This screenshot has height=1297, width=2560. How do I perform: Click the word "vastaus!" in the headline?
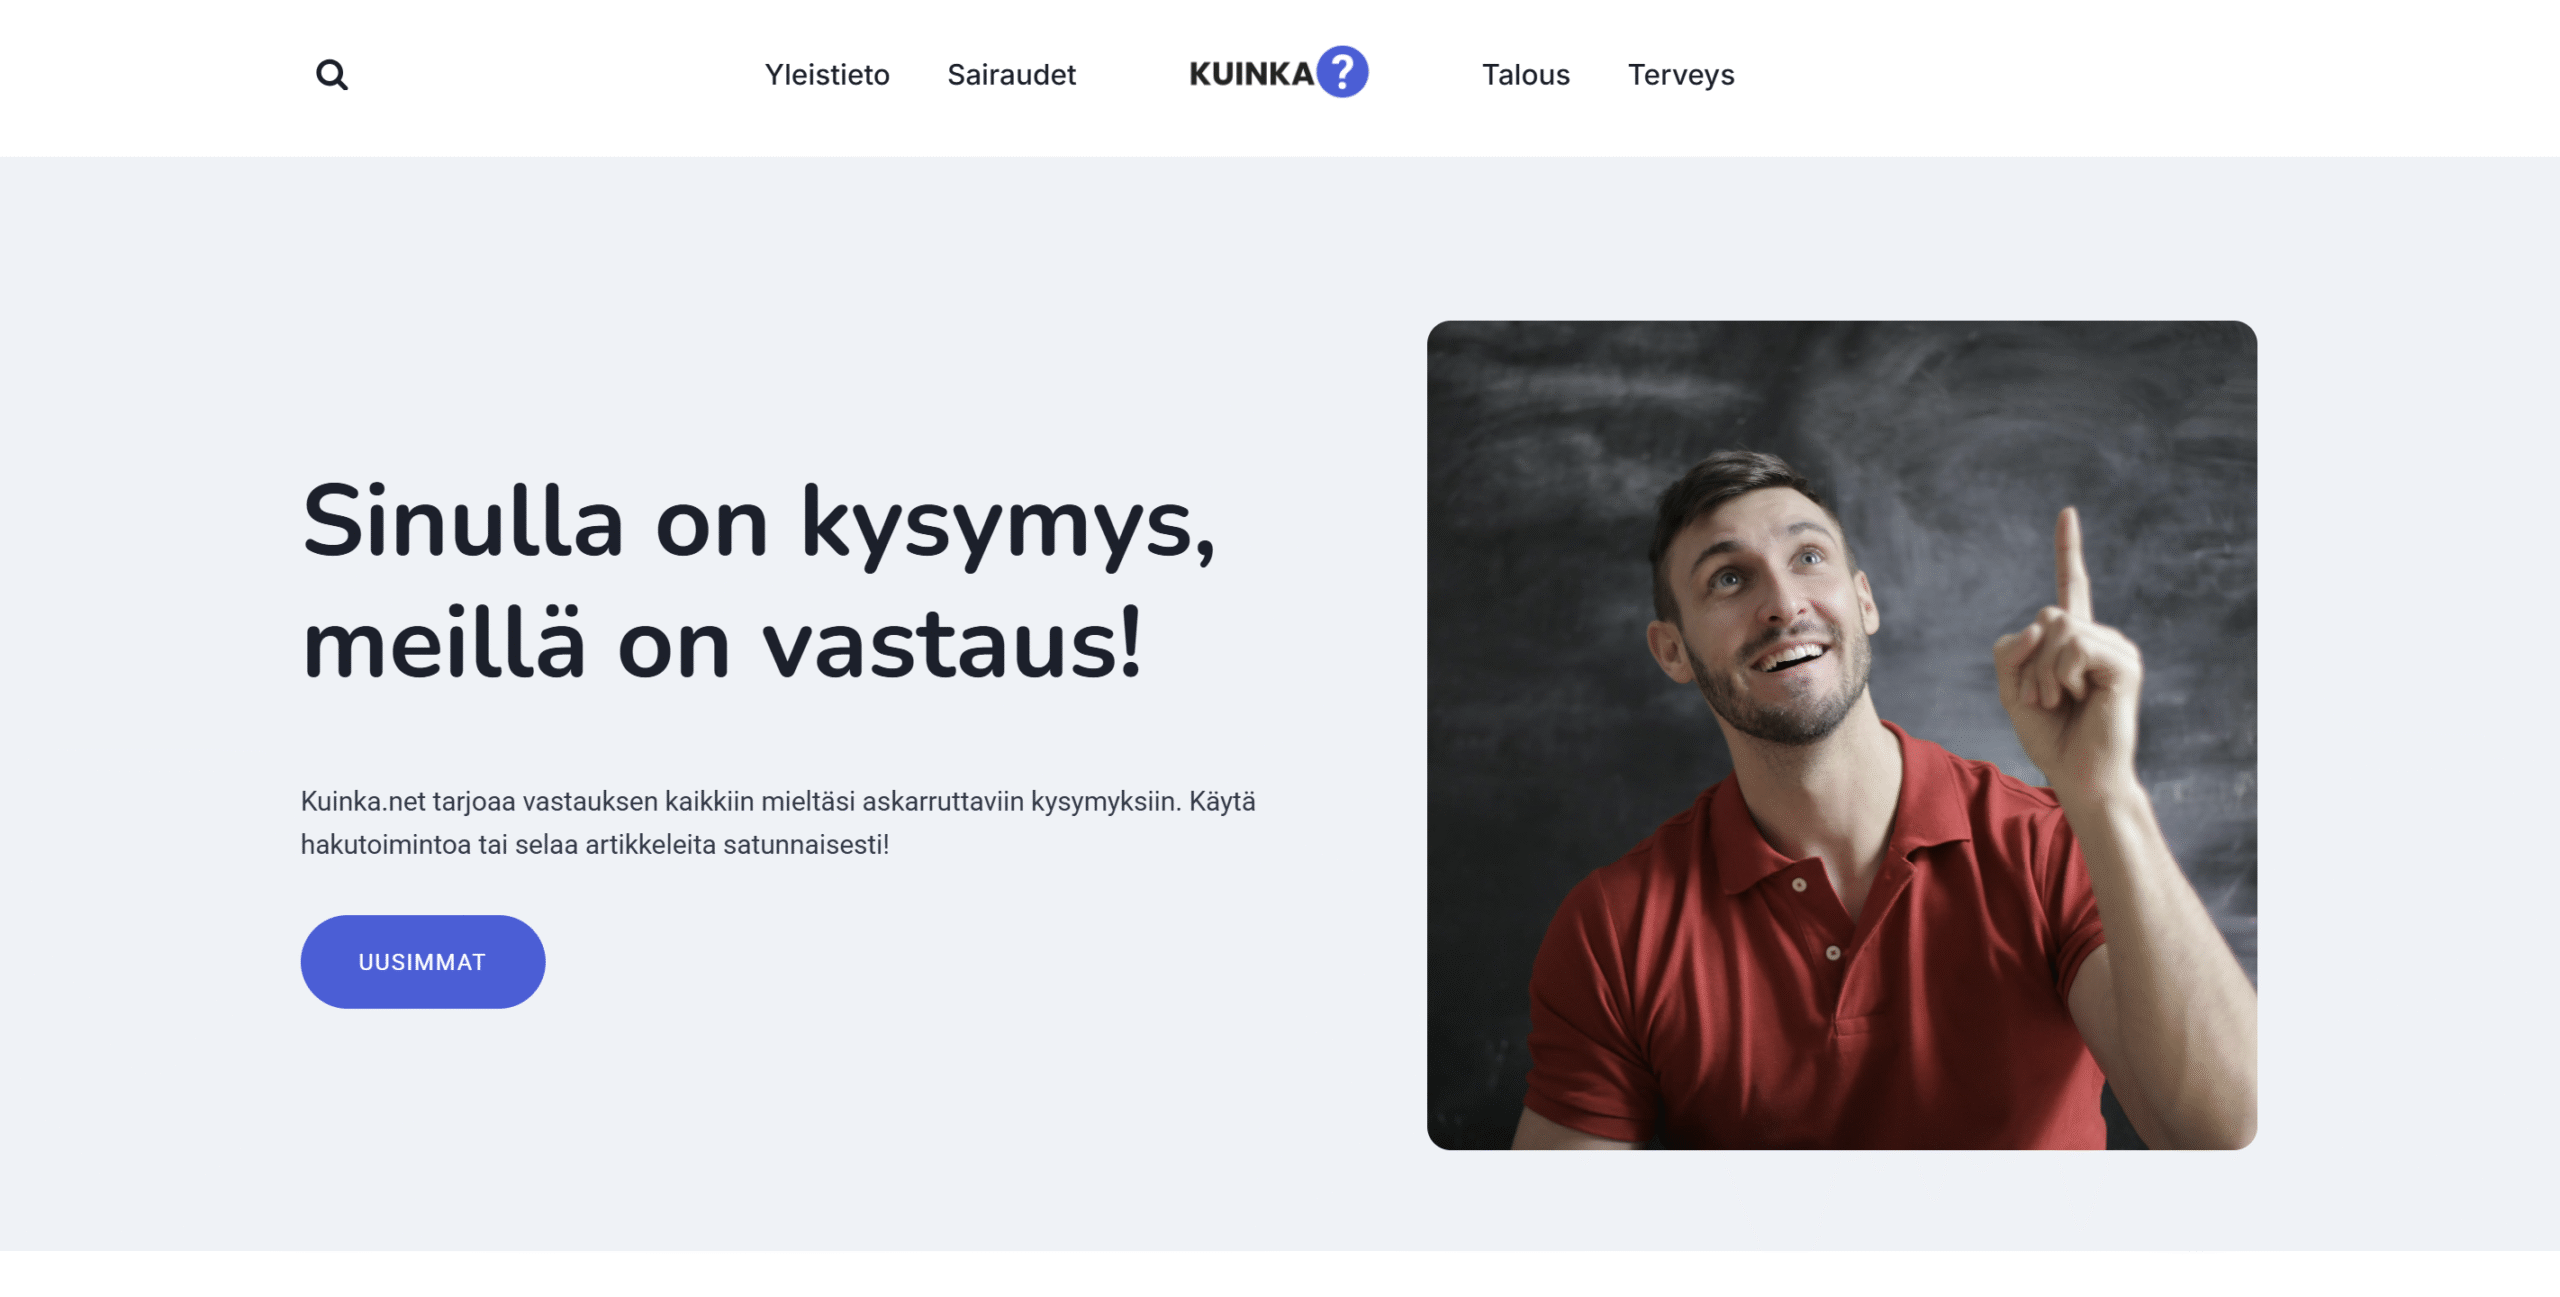tap(951, 644)
